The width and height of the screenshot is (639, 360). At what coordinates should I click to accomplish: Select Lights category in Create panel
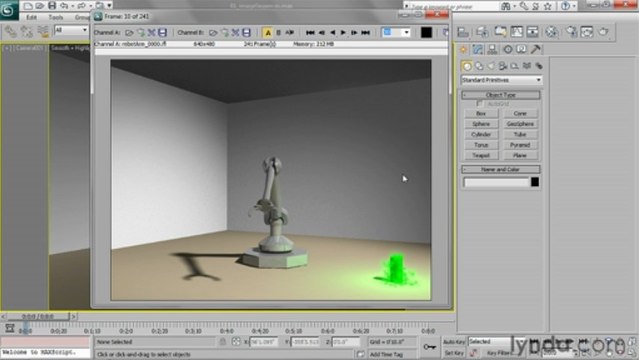click(x=491, y=66)
